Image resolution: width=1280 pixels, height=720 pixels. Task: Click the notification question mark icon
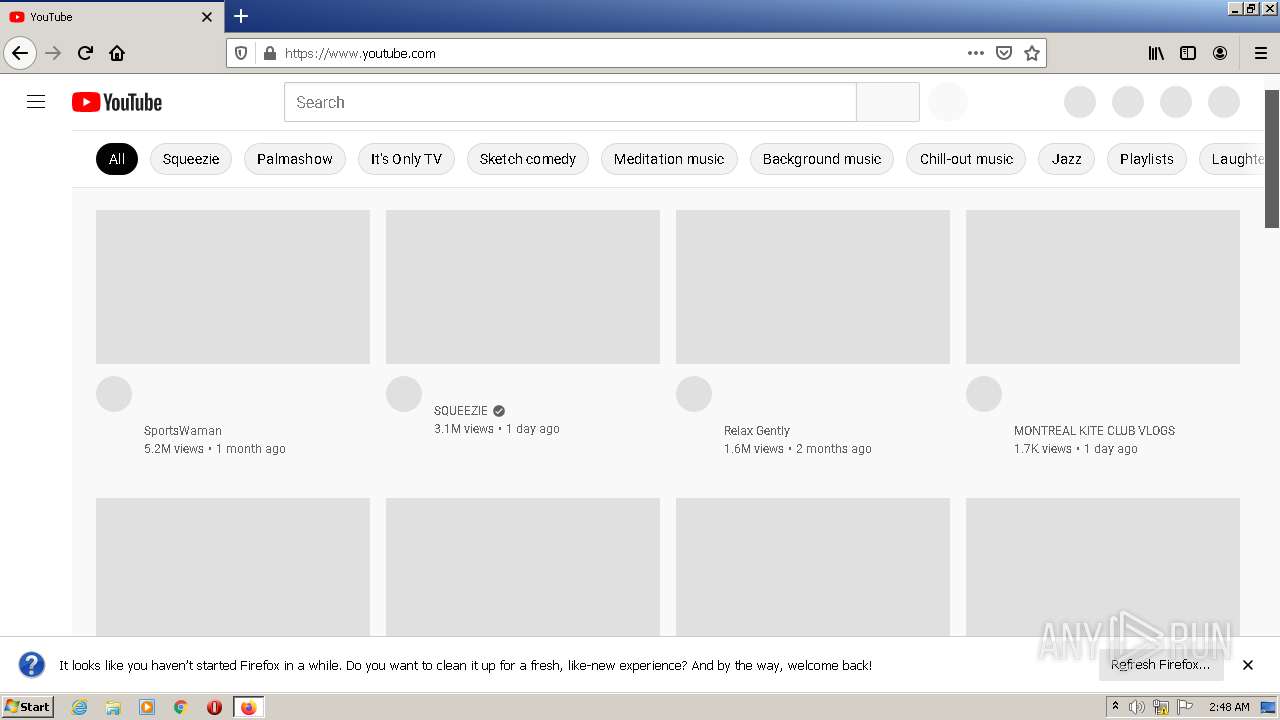[x=32, y=665]
